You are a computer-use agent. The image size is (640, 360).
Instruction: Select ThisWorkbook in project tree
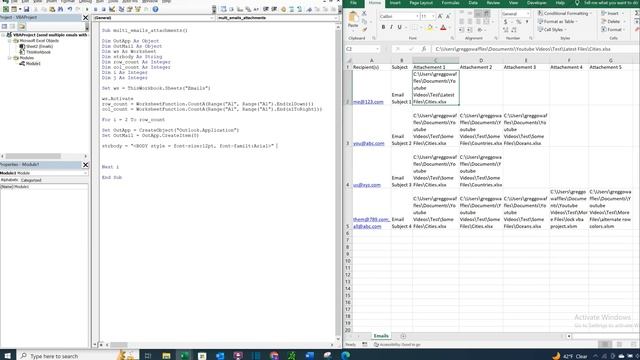point(38,52)
